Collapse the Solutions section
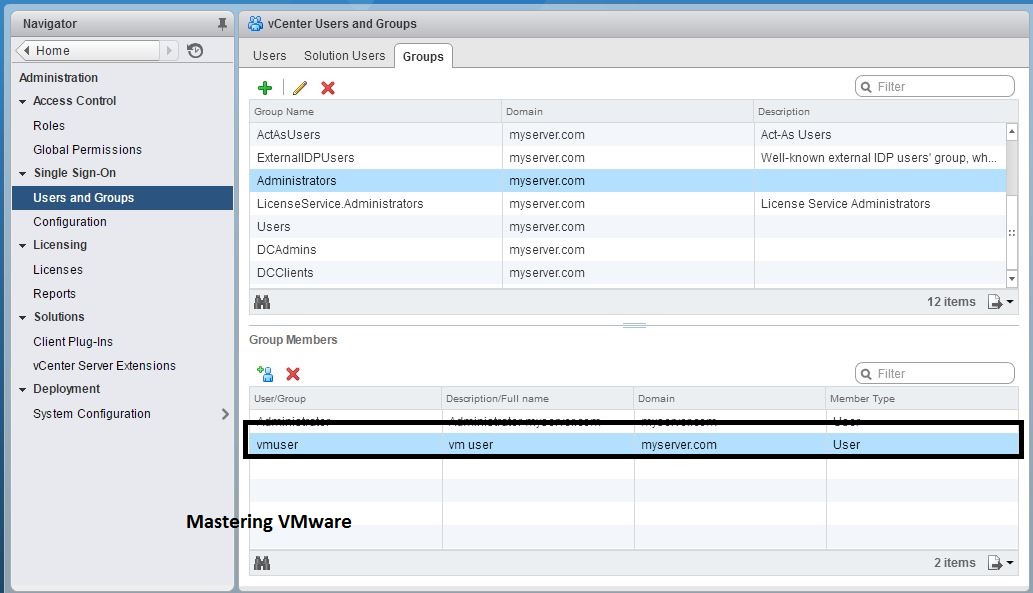The image size is (1033, 593). pyautogui.click(x=22, y=318)
